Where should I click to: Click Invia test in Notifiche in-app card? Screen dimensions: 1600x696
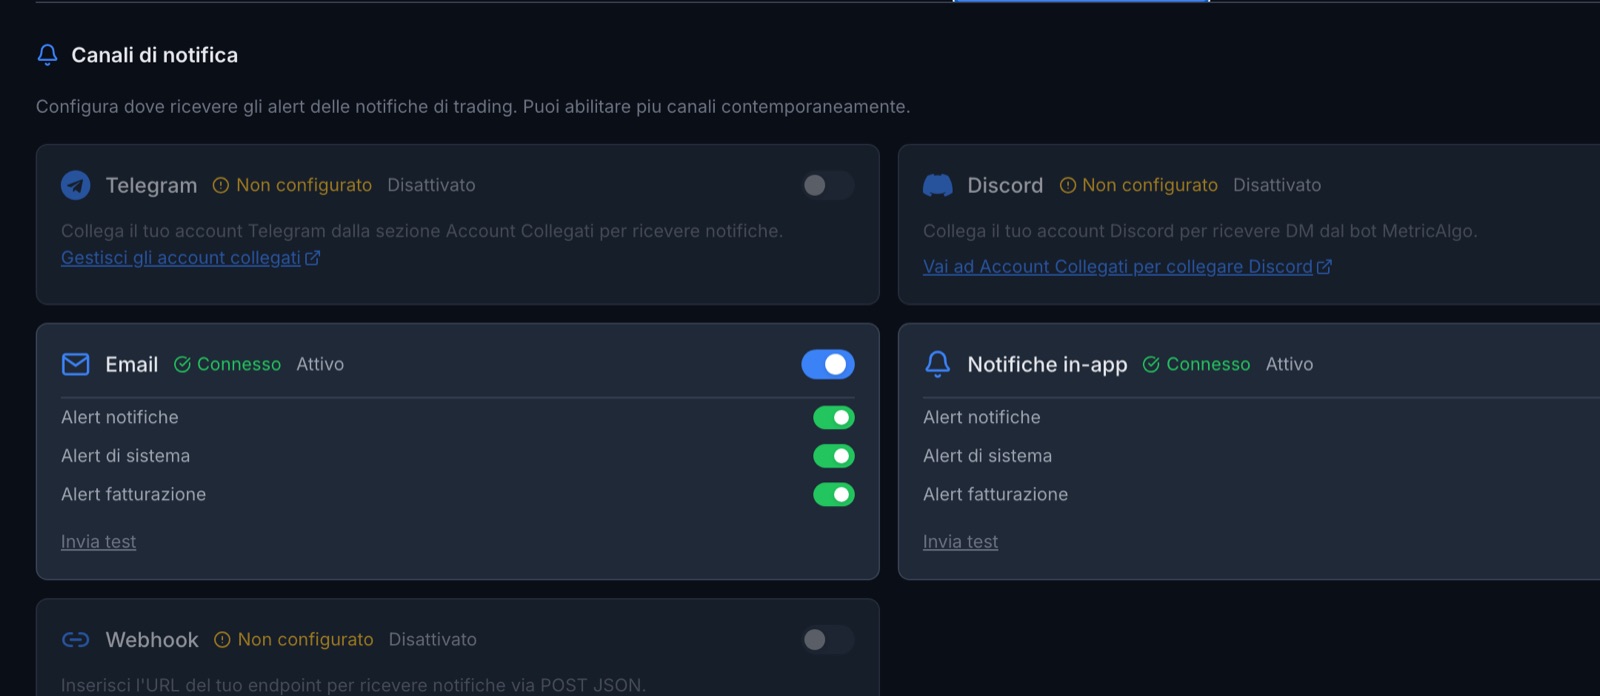[x=960, y=542]
